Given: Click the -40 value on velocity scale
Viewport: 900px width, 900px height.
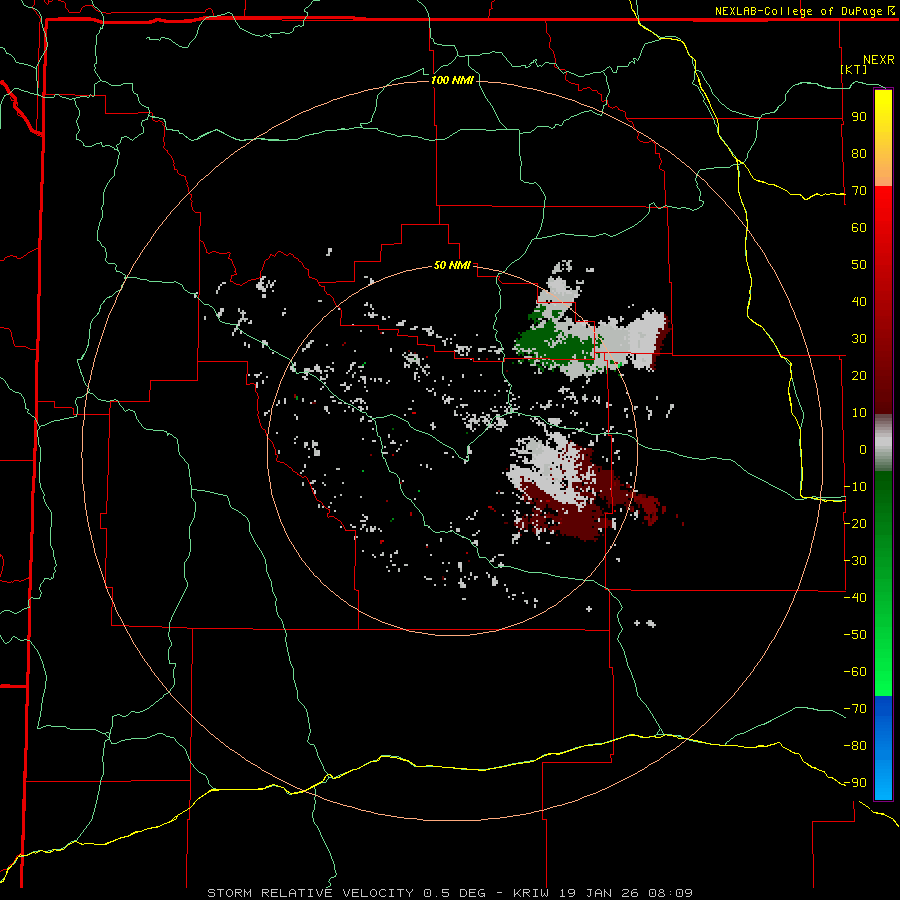Looking at the screenshot, I should click(x=855, y=598).
